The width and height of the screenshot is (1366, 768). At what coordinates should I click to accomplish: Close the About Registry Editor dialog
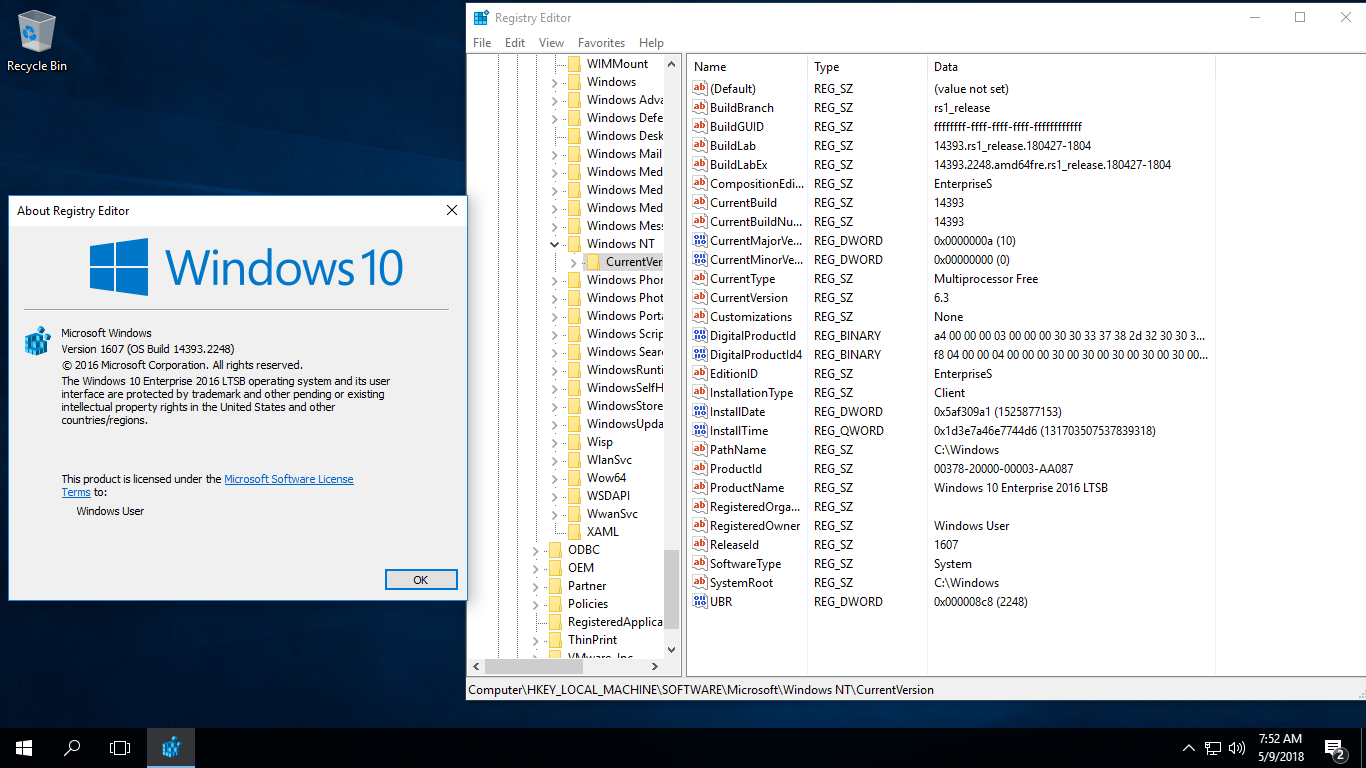[x=451, y=211]
